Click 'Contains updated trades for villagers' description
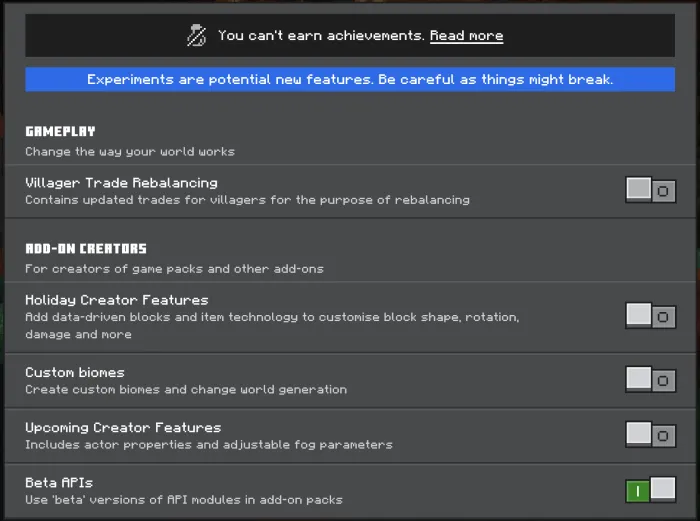 point(247,200)
